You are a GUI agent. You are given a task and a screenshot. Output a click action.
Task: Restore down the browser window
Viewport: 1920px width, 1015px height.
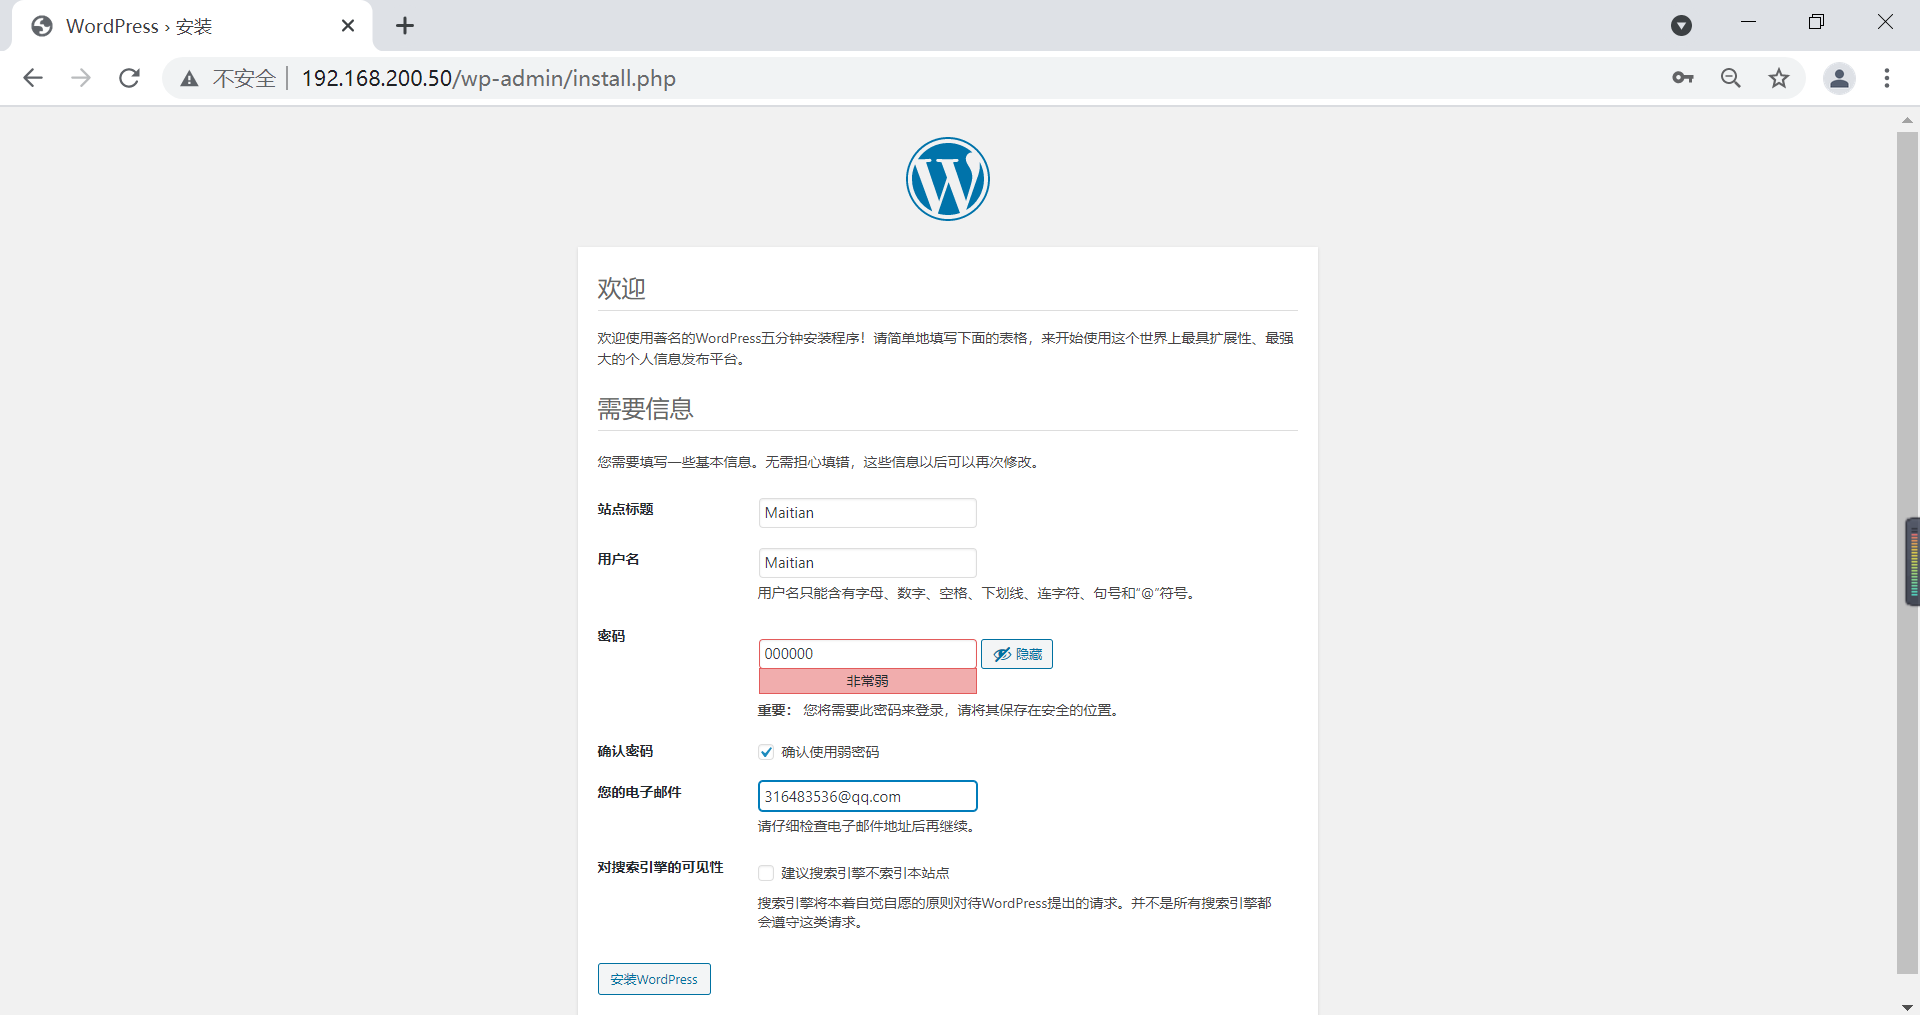click(x=1816, y=22)
